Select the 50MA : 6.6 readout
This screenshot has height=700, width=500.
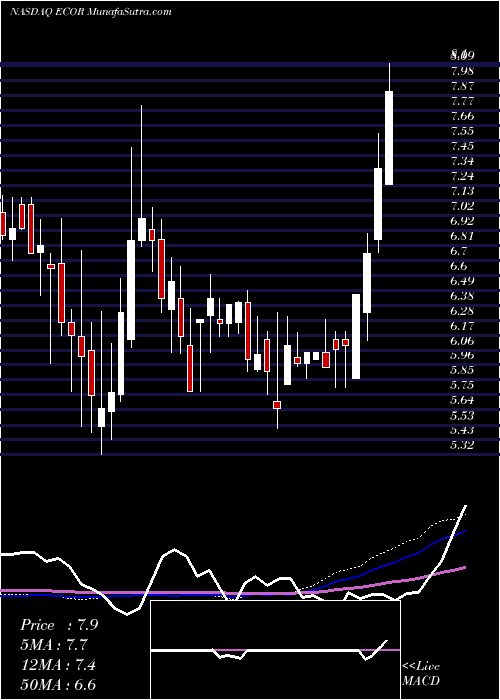click(58, 684)
